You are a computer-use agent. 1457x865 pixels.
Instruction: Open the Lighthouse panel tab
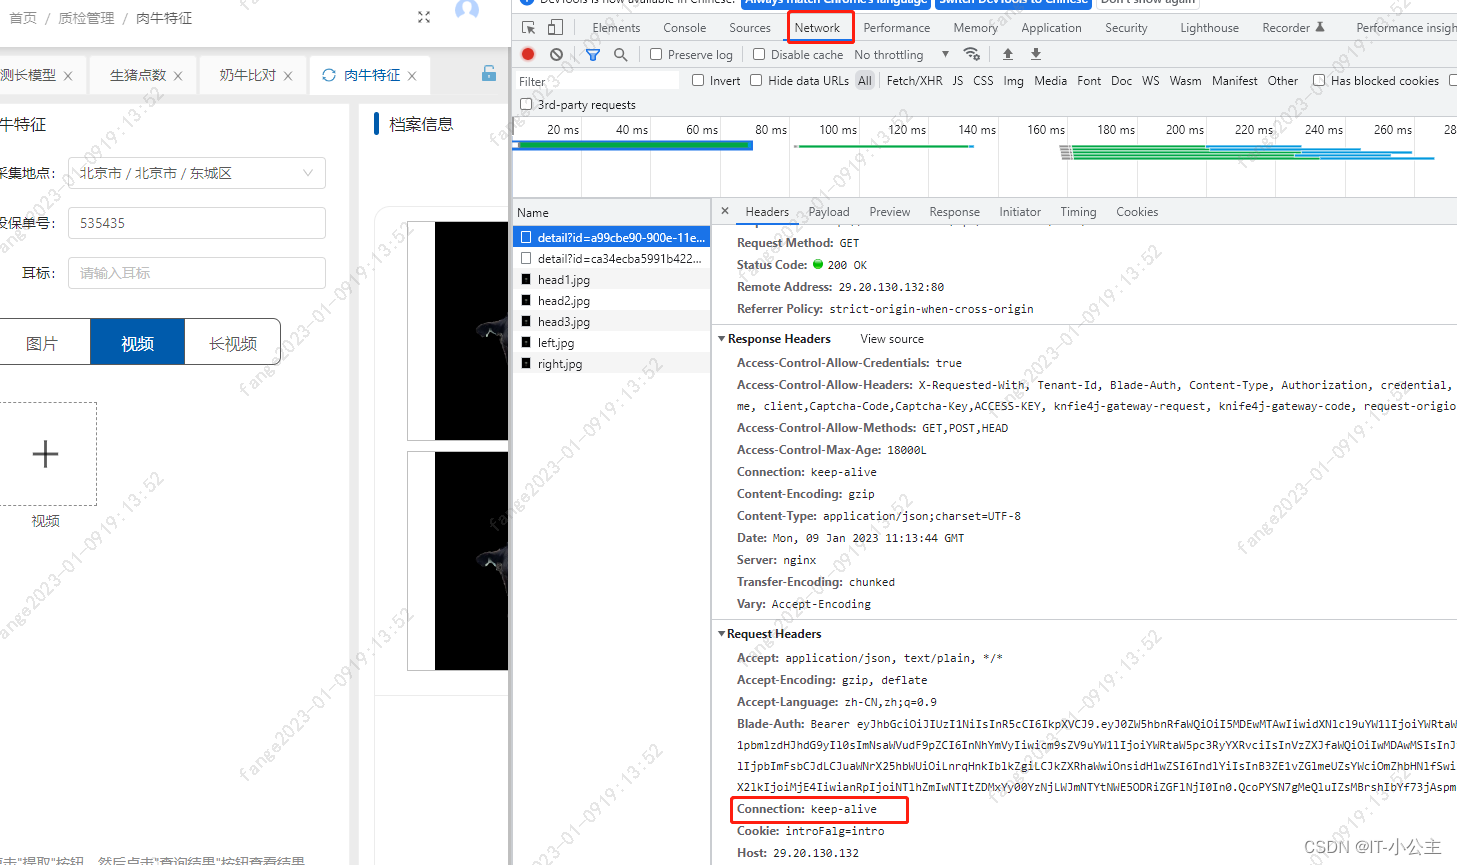click(1209, 28)
